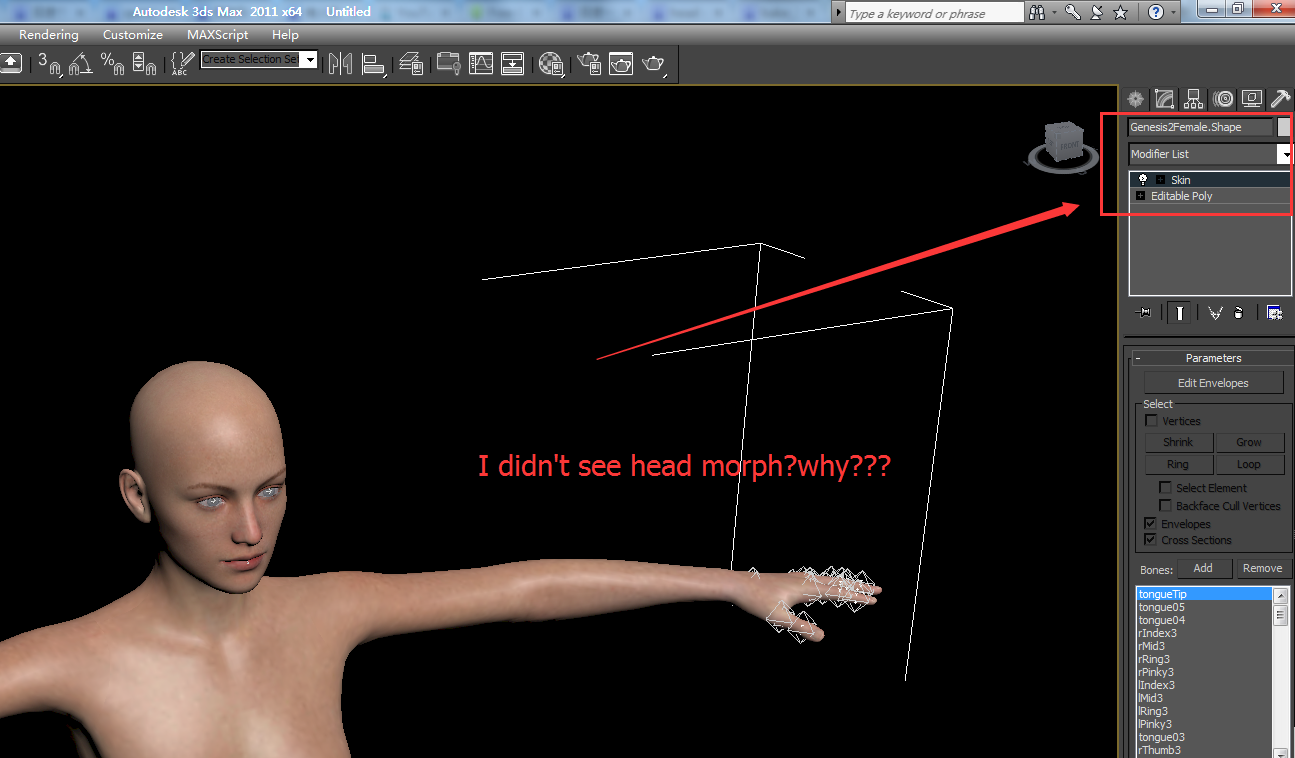Open the search options dropdown arrow
Viewport: 1295px width, 758px height.
1053,13
